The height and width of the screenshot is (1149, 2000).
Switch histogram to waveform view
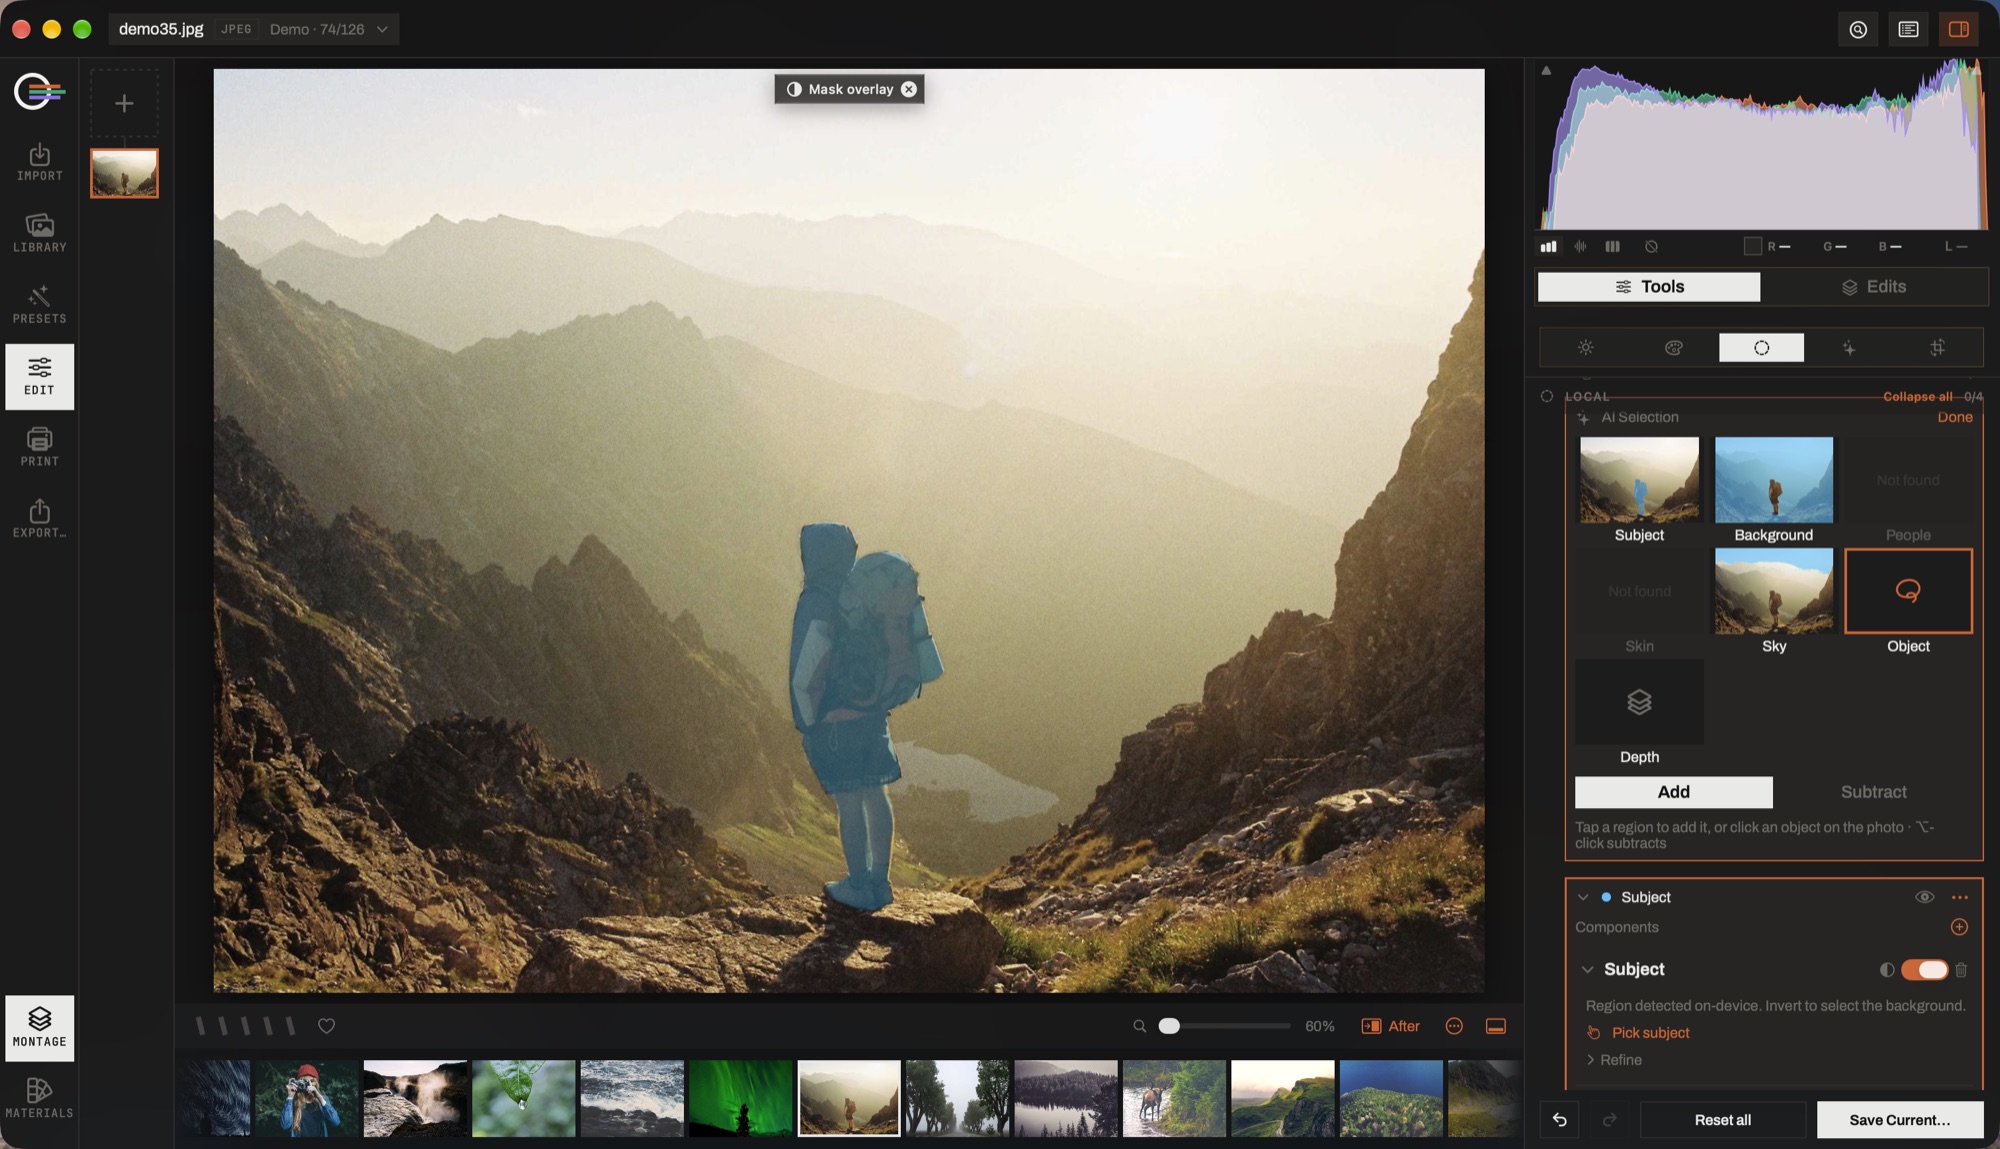[x=1580, y=246]
